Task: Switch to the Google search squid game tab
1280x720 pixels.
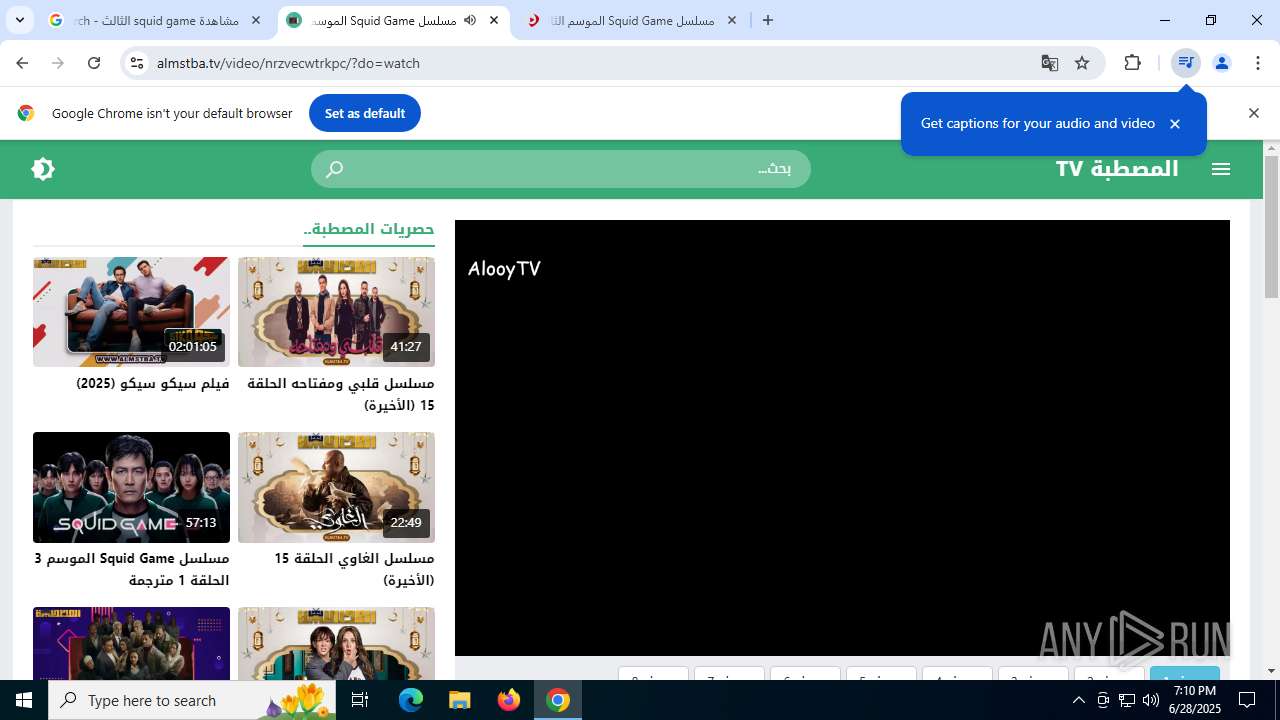Action: point(155,20)
